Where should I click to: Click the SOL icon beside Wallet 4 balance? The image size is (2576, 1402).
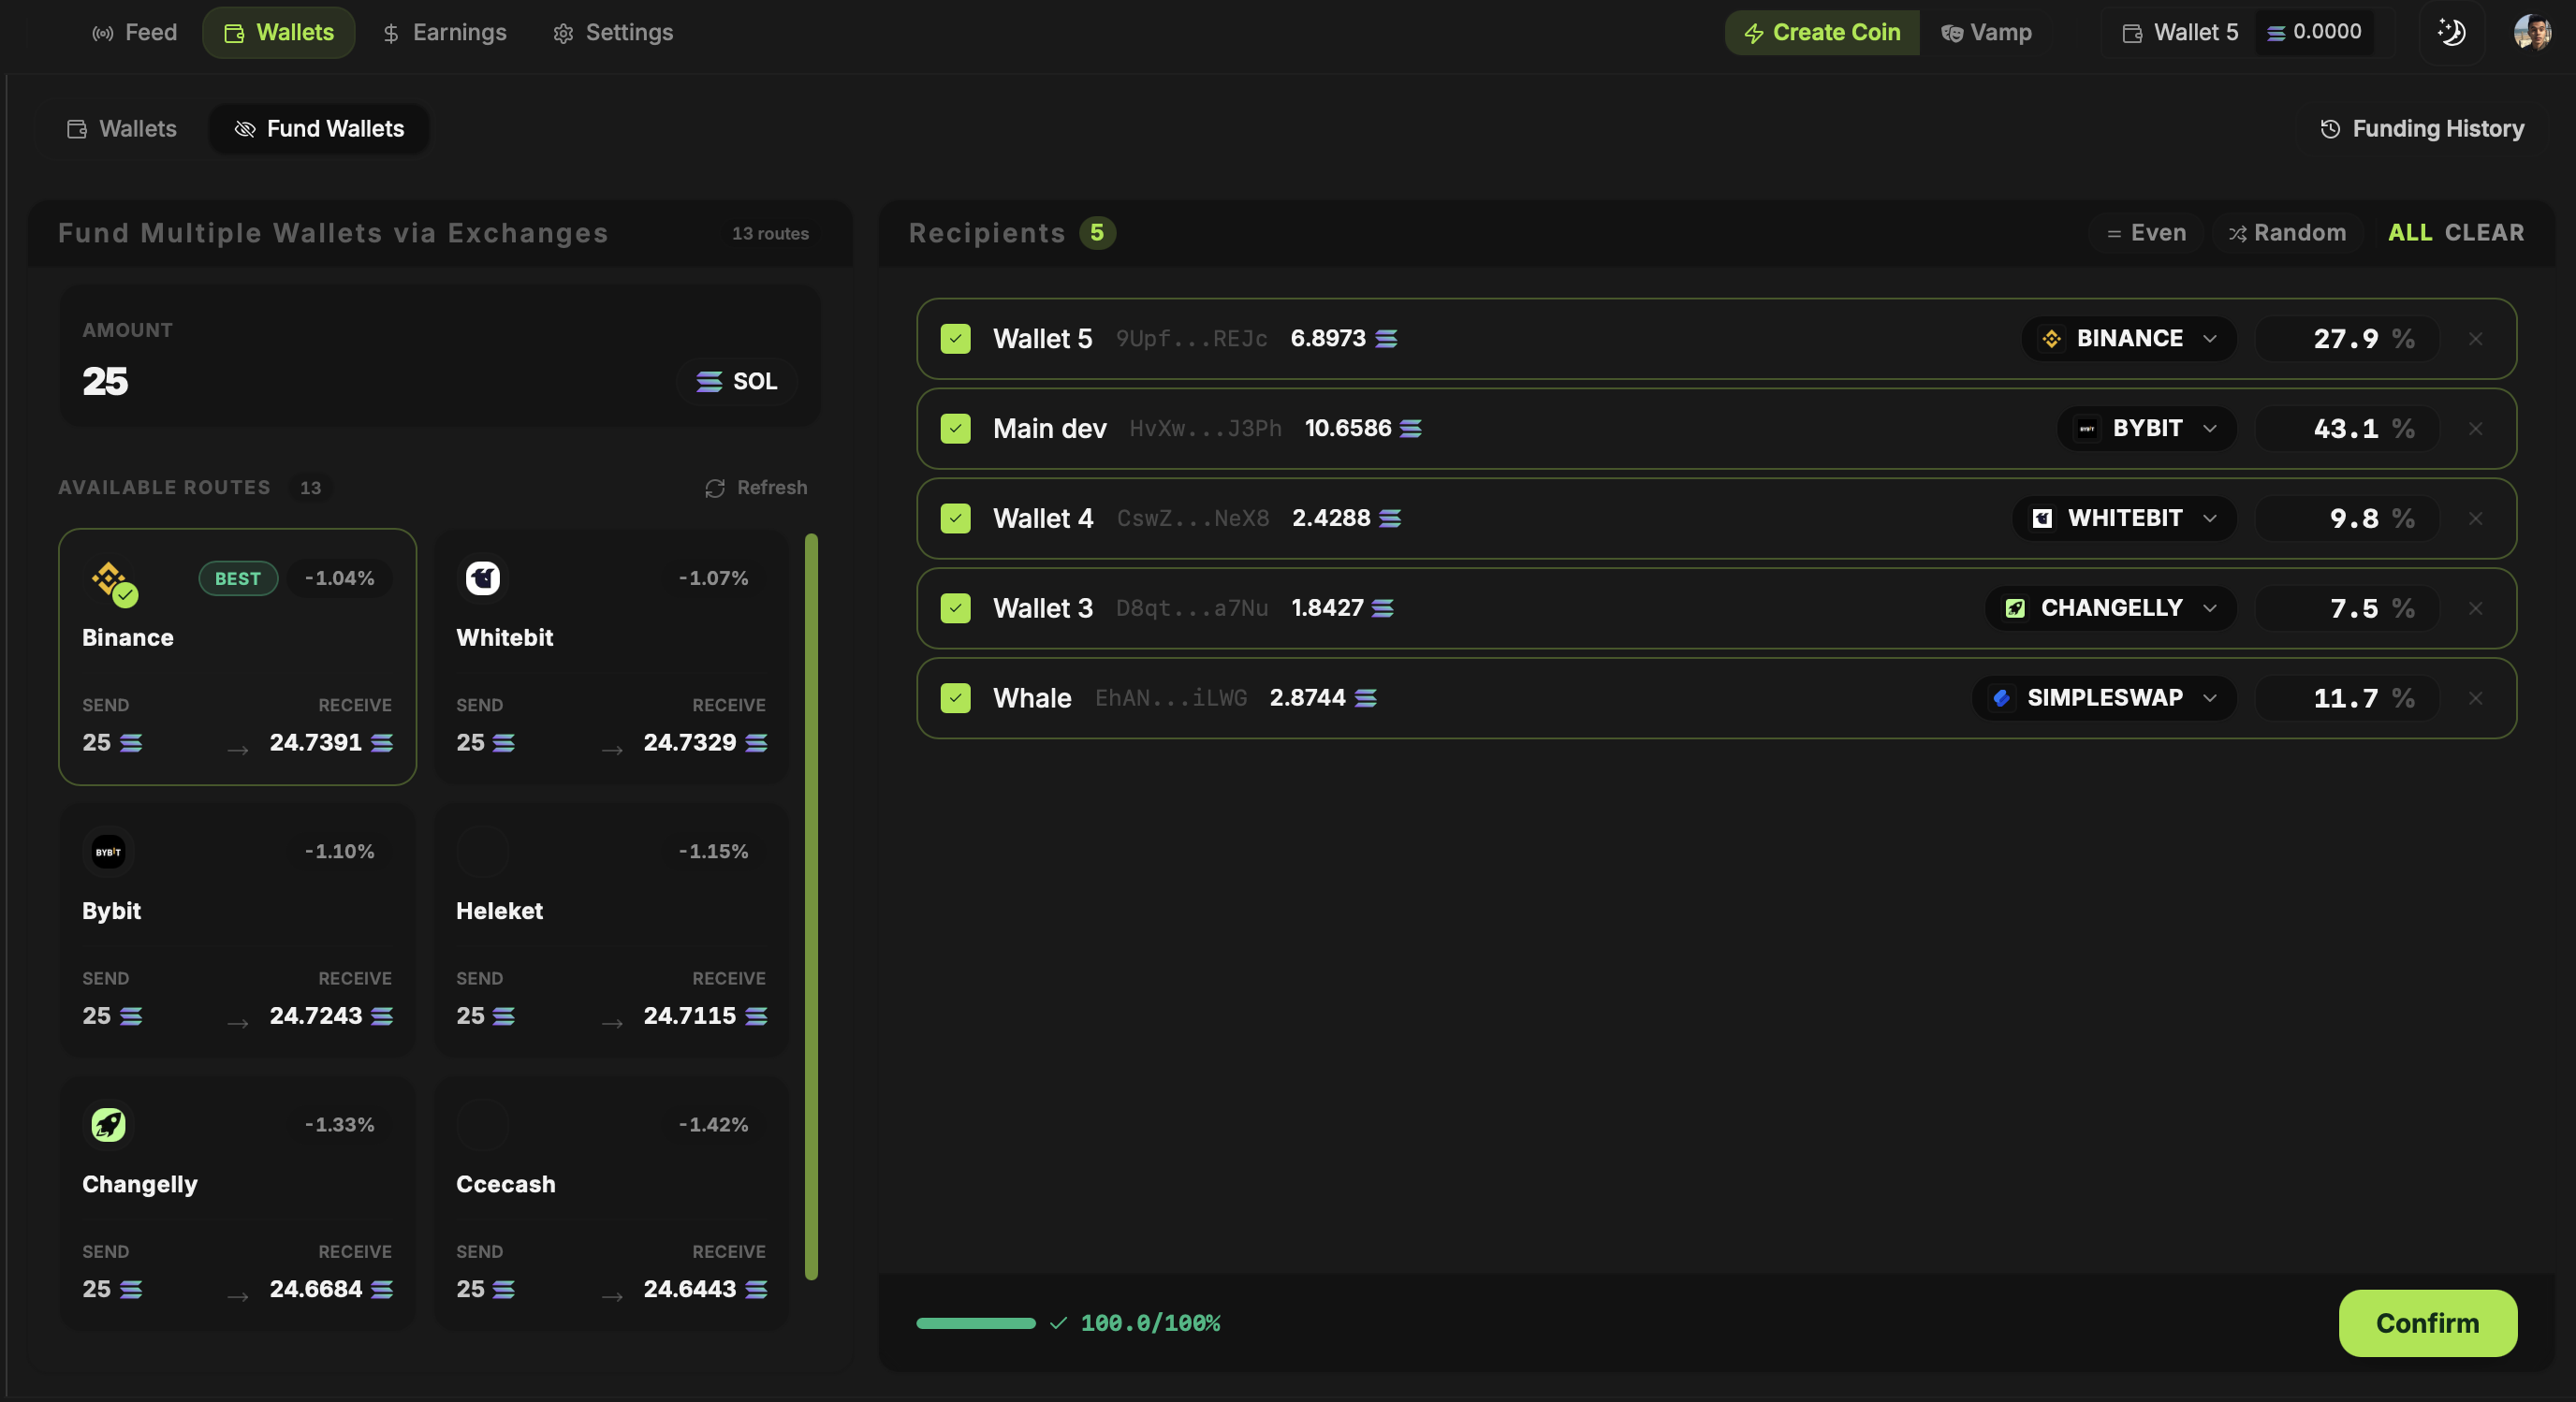coord(1390,518)
